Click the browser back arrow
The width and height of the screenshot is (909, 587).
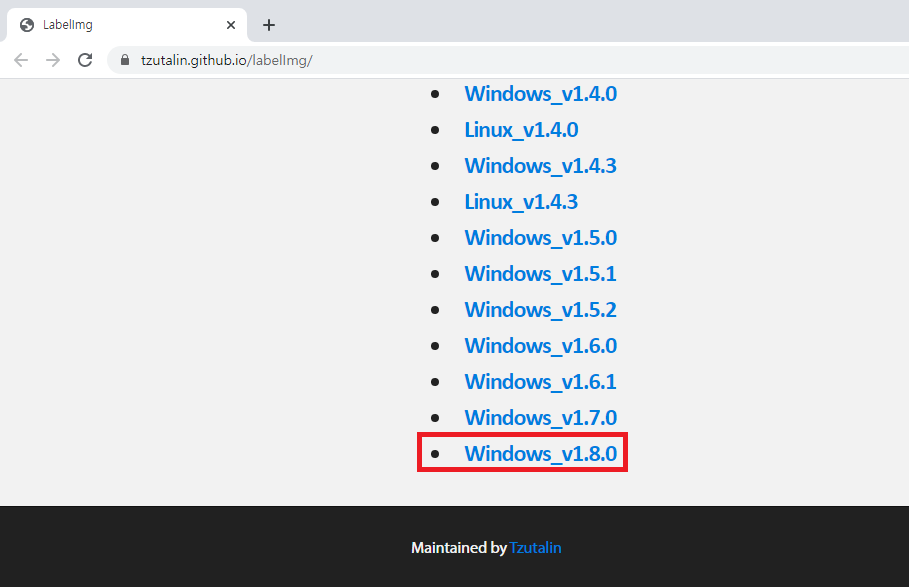coord(21,60)
